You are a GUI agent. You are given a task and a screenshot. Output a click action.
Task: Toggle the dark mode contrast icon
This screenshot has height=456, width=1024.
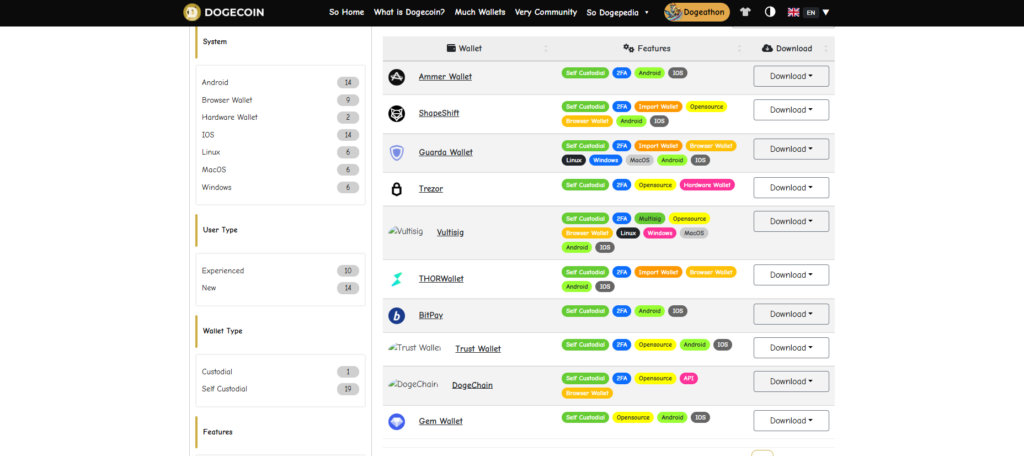tap(769, 12)
